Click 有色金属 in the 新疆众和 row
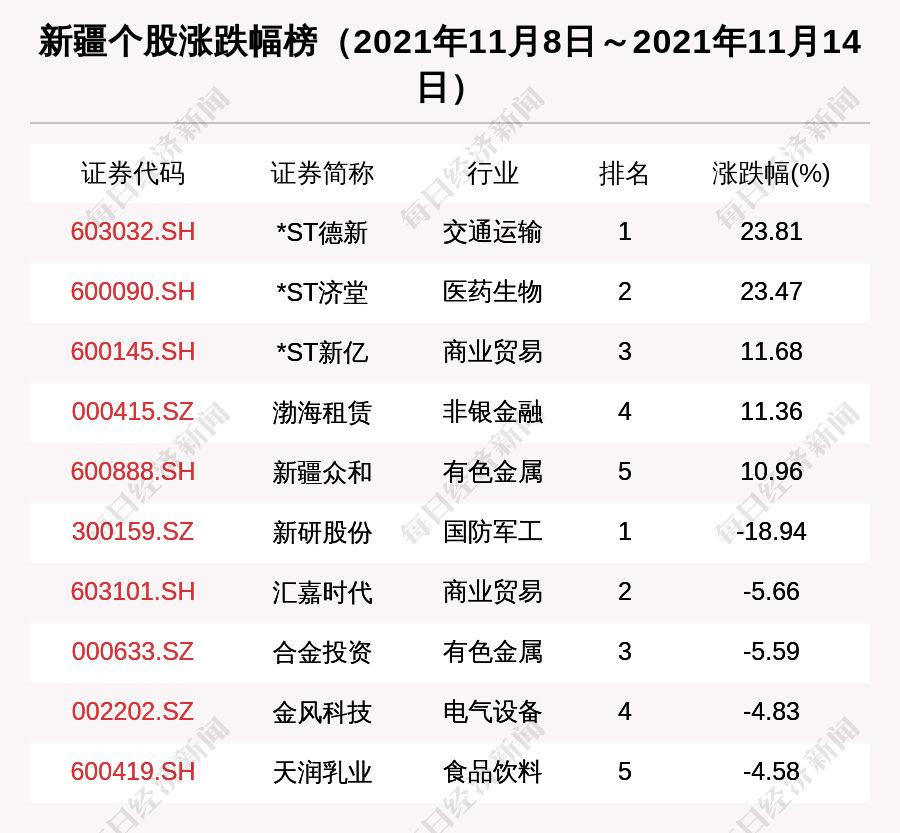The height and width of the screenshot is (833, 900). (x=492, y=472)
